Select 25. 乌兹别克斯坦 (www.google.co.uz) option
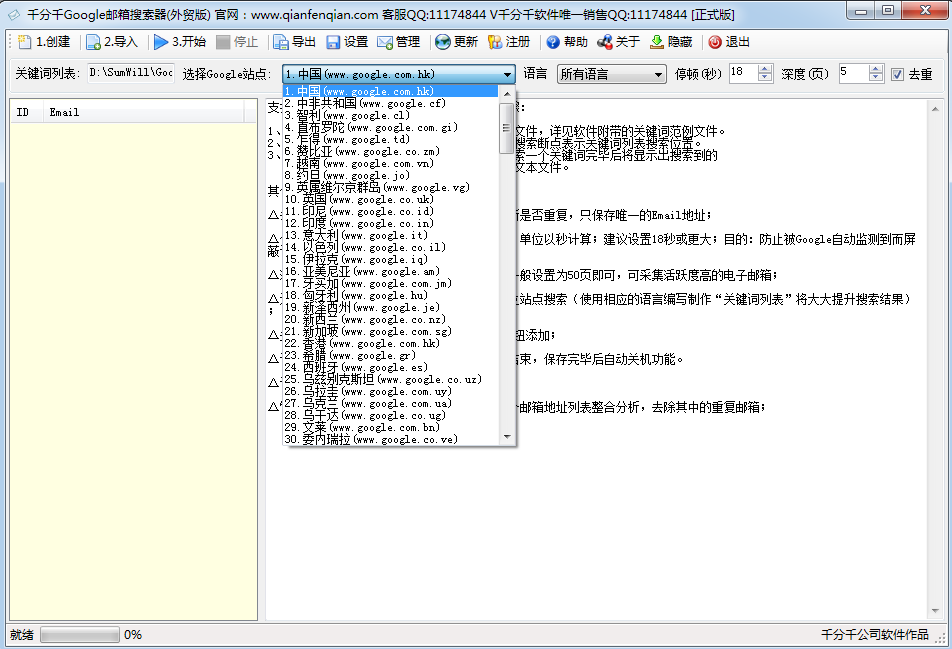Image resolution: width=952 pixels, height=649 pixels. click(x=390, y=379)
